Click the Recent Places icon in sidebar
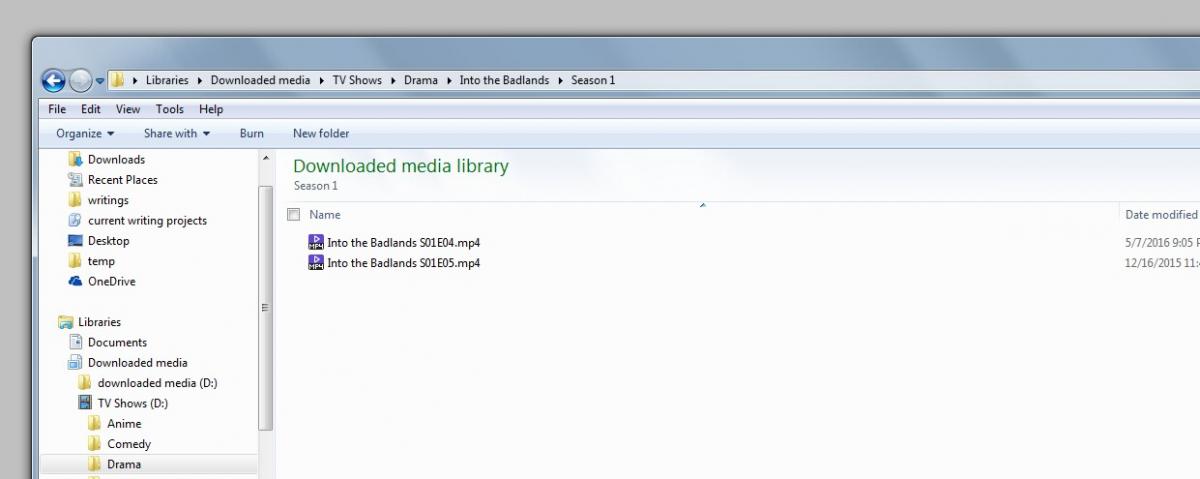Viewport: 1200px width, 479px height. point(75,179)
